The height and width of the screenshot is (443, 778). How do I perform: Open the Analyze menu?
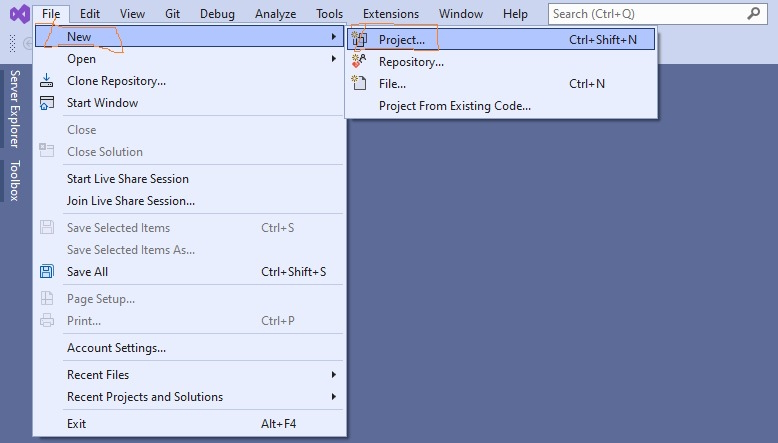pyautogui.click(x=275, y=14)
